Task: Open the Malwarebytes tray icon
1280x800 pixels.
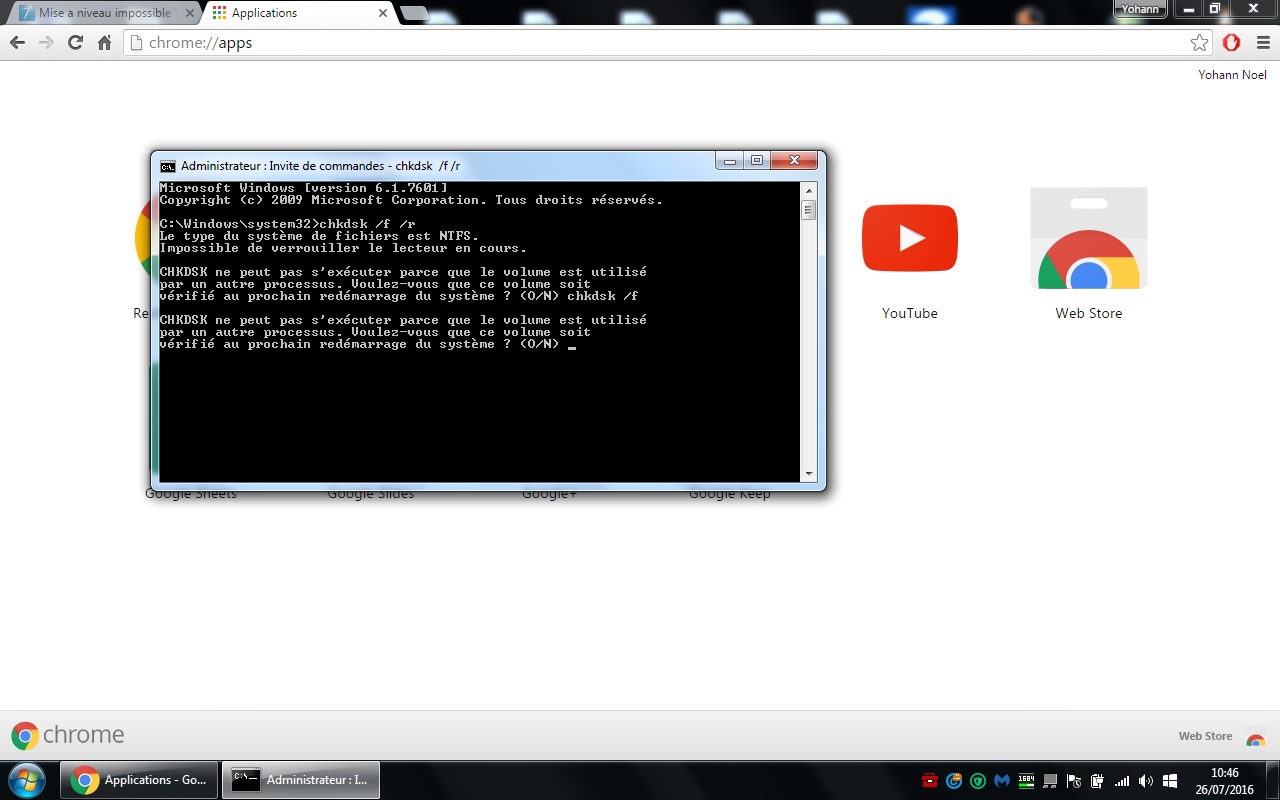Action: tap(1002, 780)
